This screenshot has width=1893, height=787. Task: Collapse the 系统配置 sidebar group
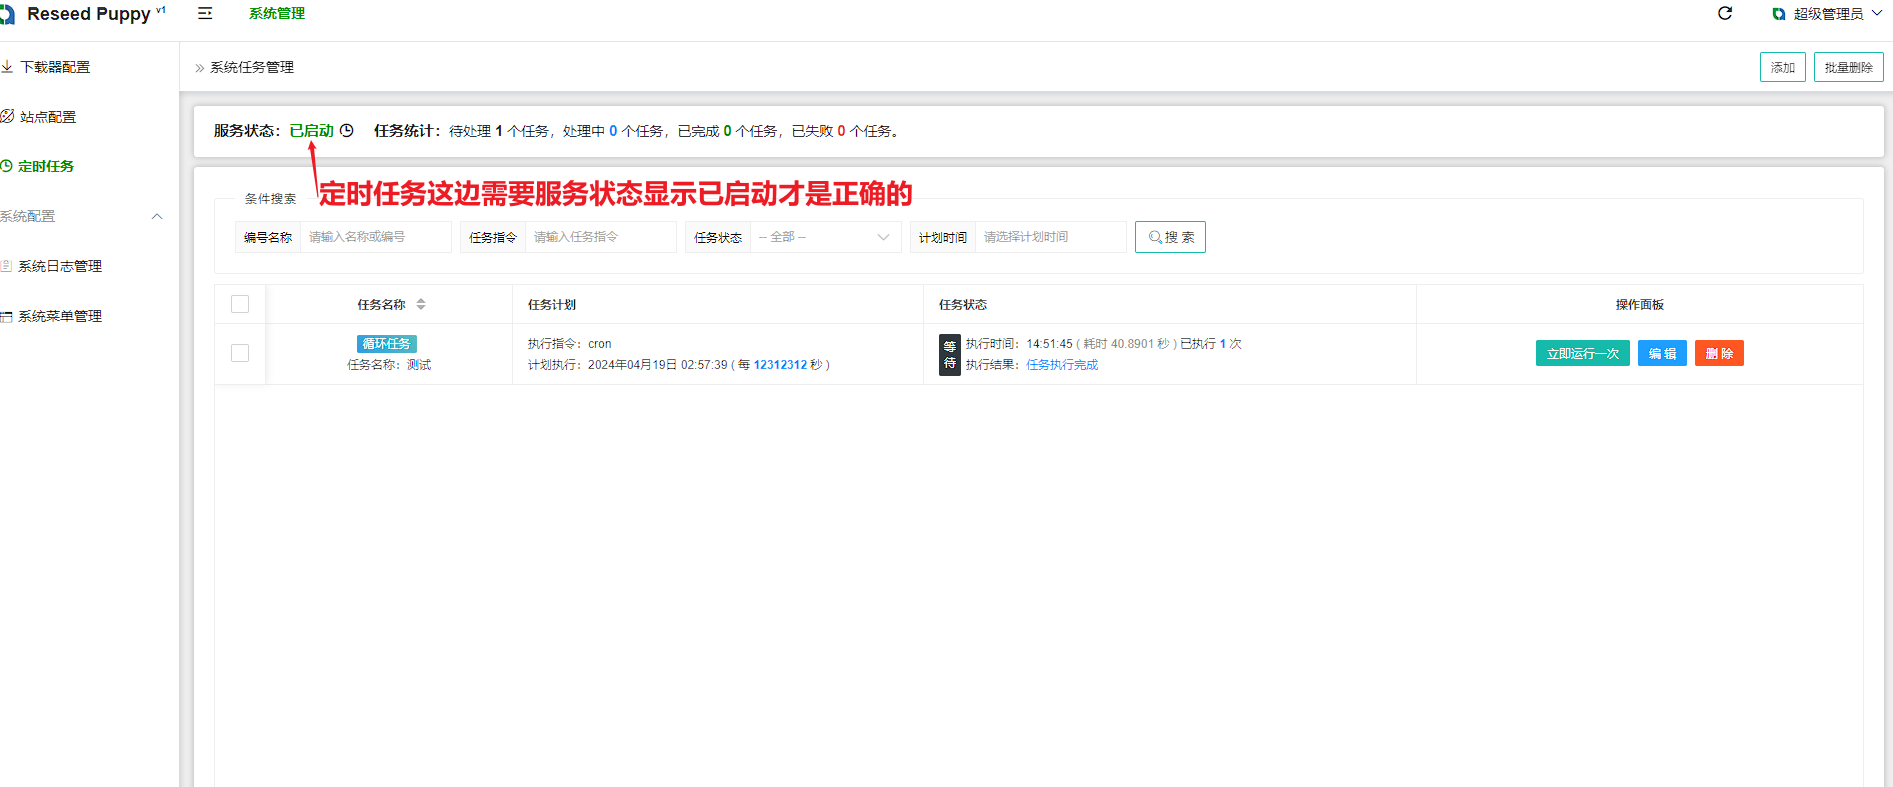pyautogui.click(x=157, y=216)
